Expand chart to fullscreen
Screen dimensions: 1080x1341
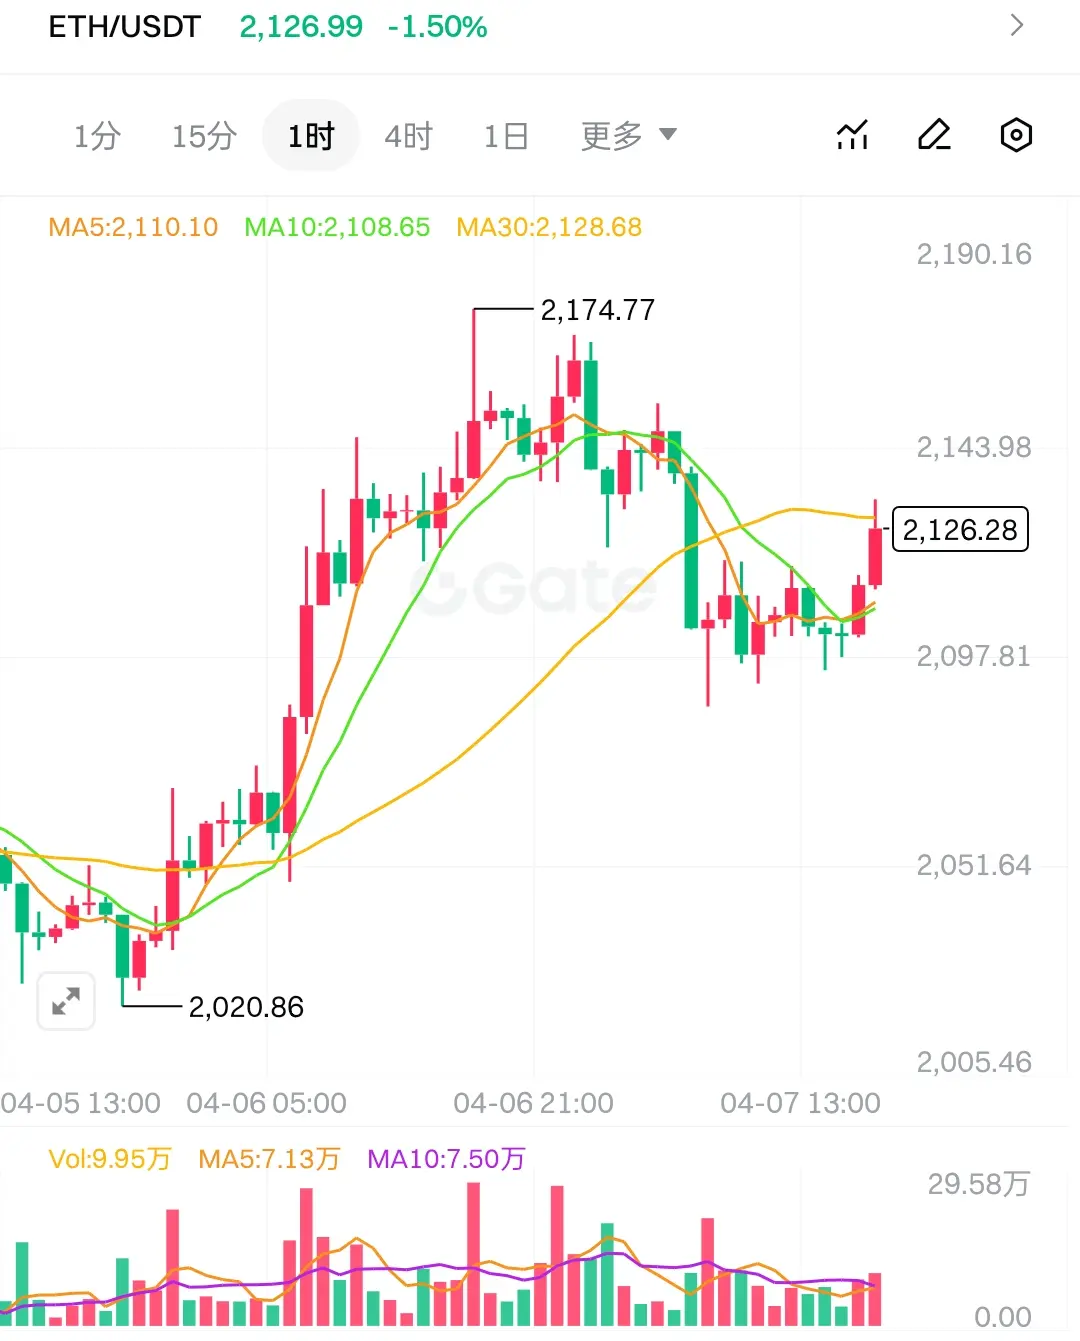[66, 1001]
